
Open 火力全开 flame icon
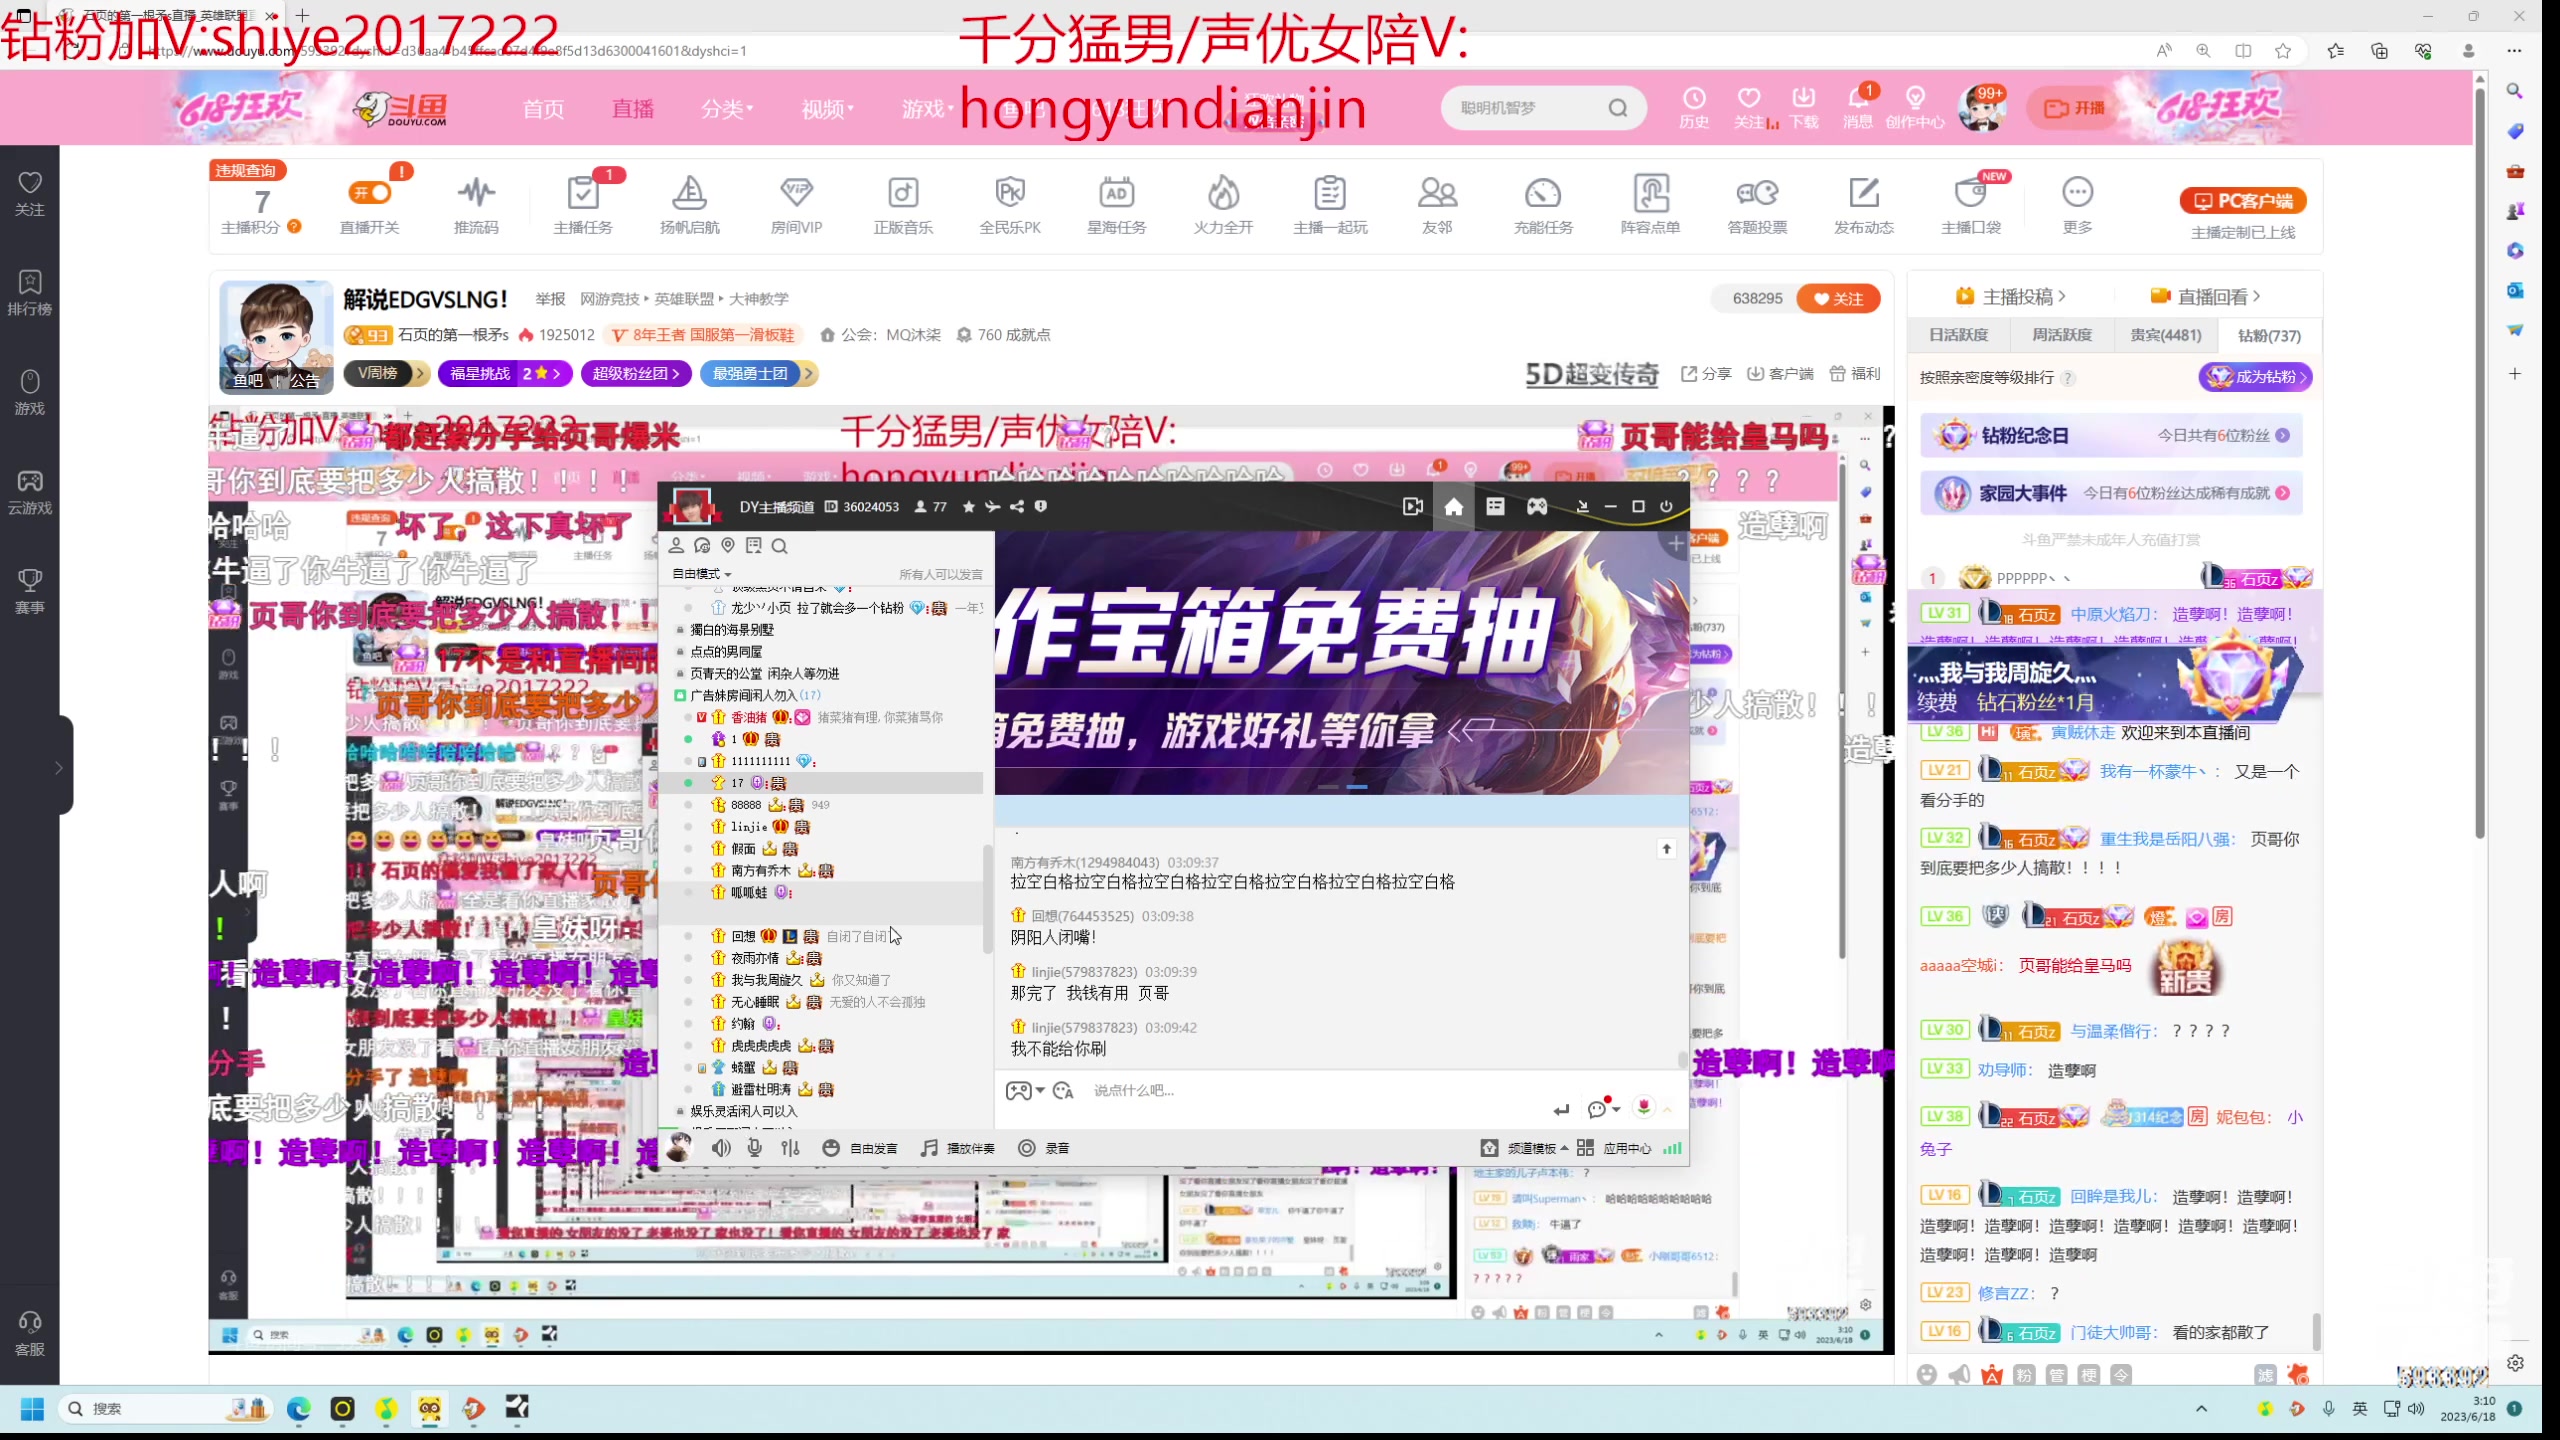(x=1223, y=205)
